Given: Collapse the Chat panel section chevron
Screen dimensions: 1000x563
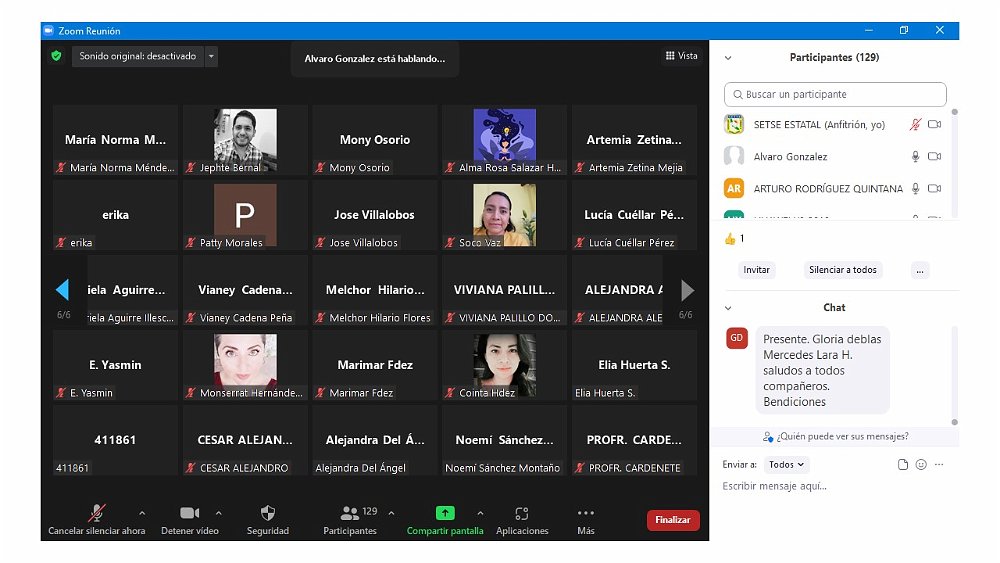Looking at the screenshot, I should point(728,308).
